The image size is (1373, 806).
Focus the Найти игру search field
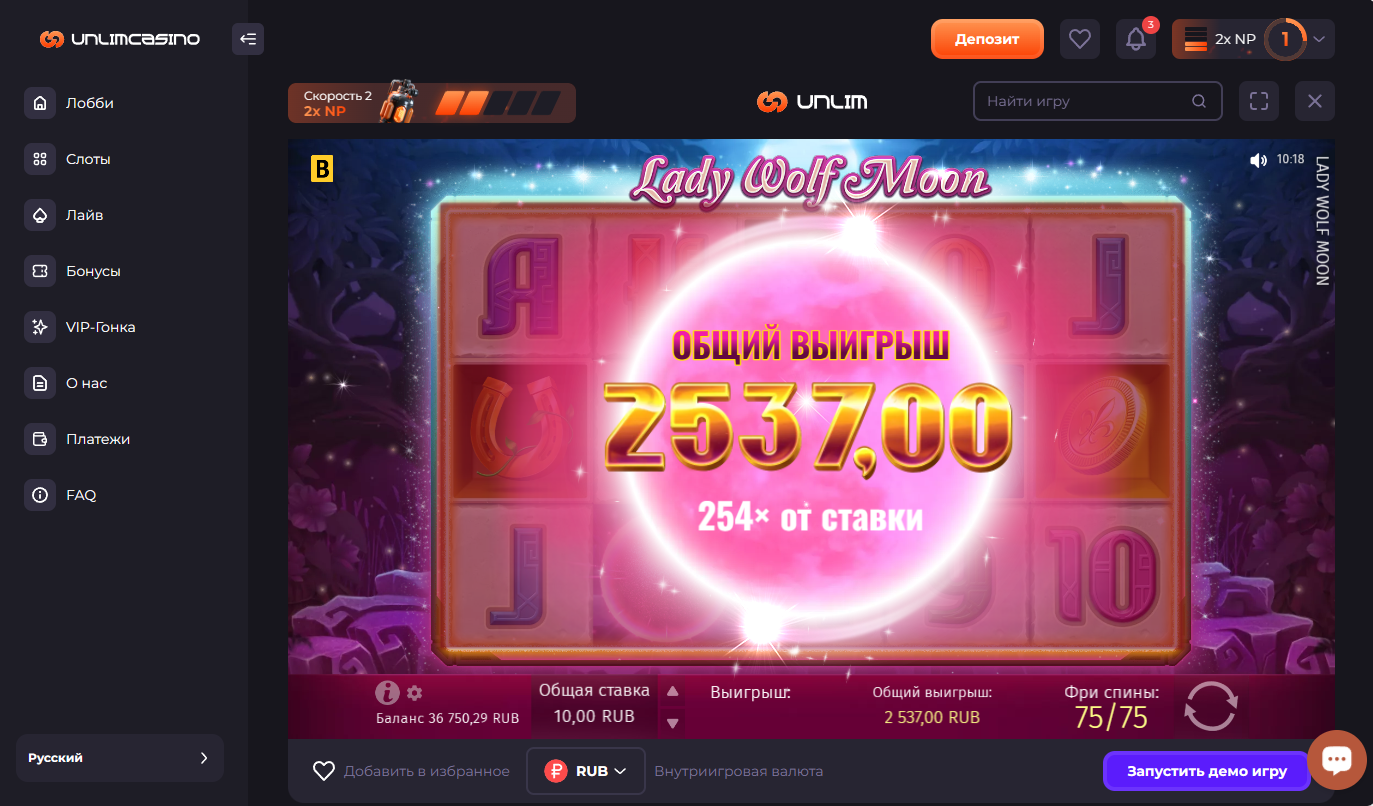click(1097, 101)
